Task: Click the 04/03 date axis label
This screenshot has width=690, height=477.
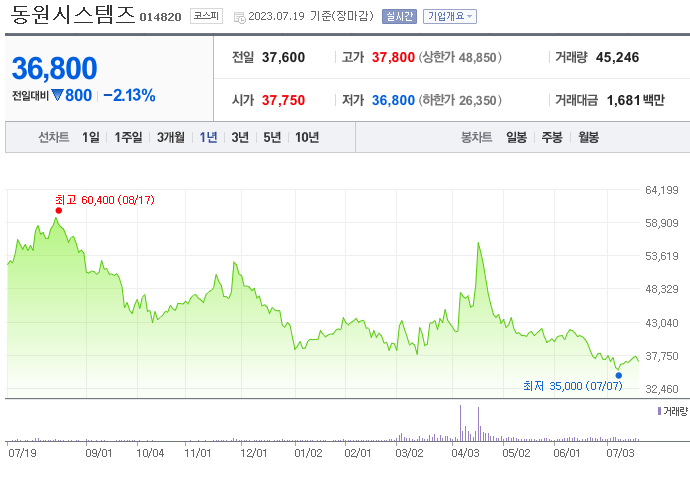Action: (x=465, y=453)
